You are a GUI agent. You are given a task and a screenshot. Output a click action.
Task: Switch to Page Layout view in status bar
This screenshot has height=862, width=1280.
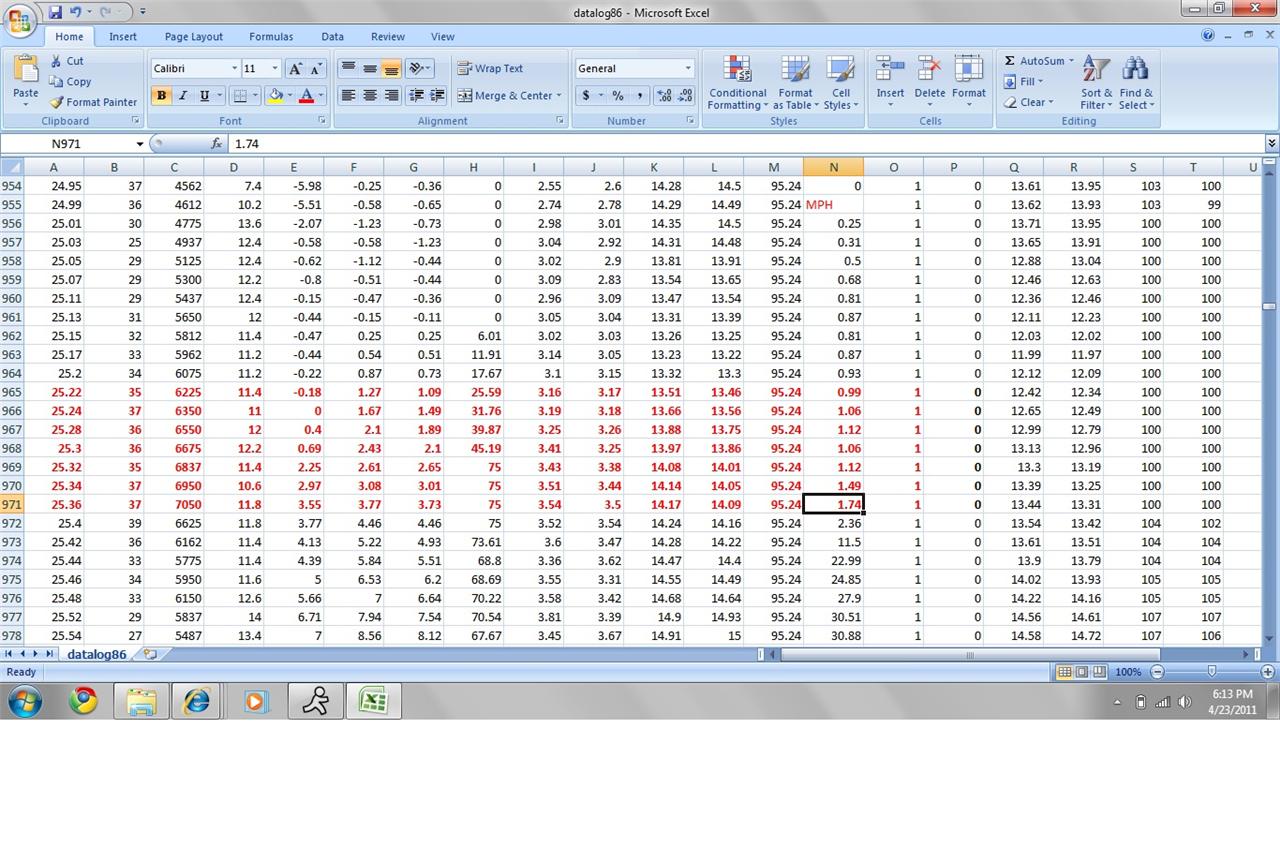pos(1081,672)
